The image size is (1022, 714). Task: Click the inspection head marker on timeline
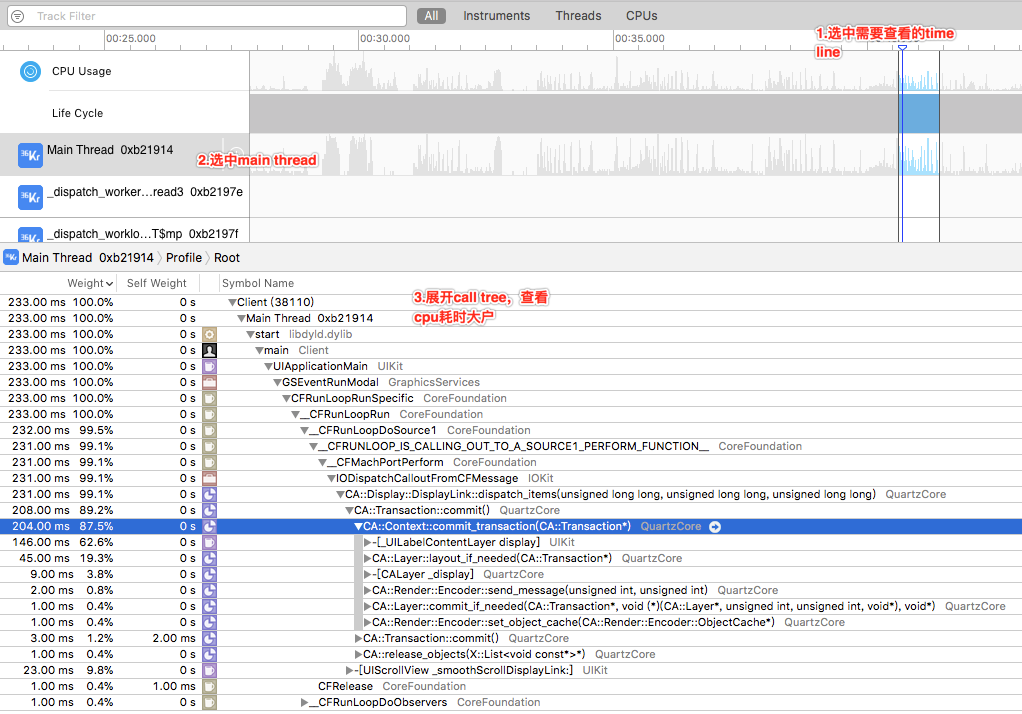902,48
